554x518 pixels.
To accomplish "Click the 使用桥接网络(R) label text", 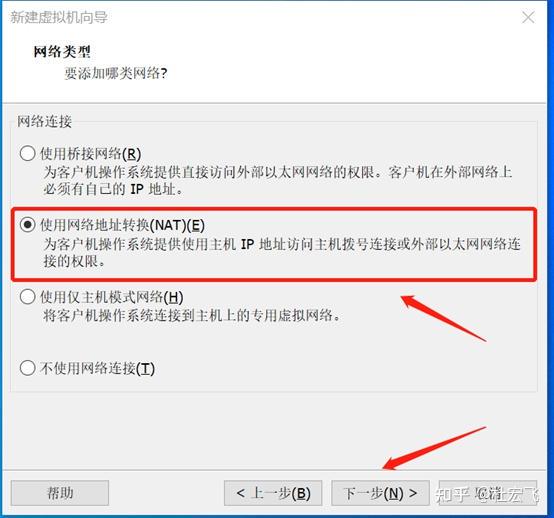I will [90, 154].
